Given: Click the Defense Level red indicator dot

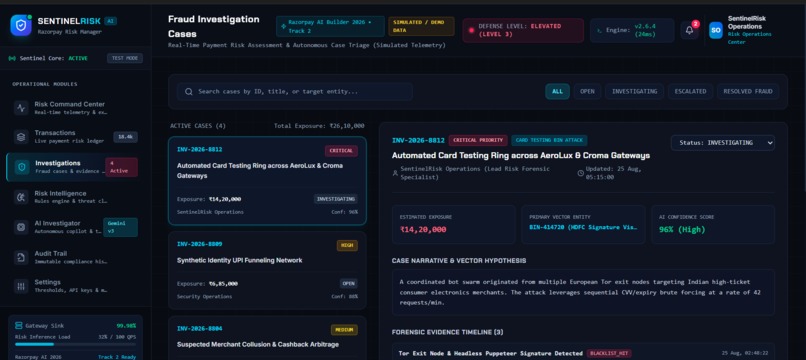Looking at the screenshot, I should pos(471,30).
